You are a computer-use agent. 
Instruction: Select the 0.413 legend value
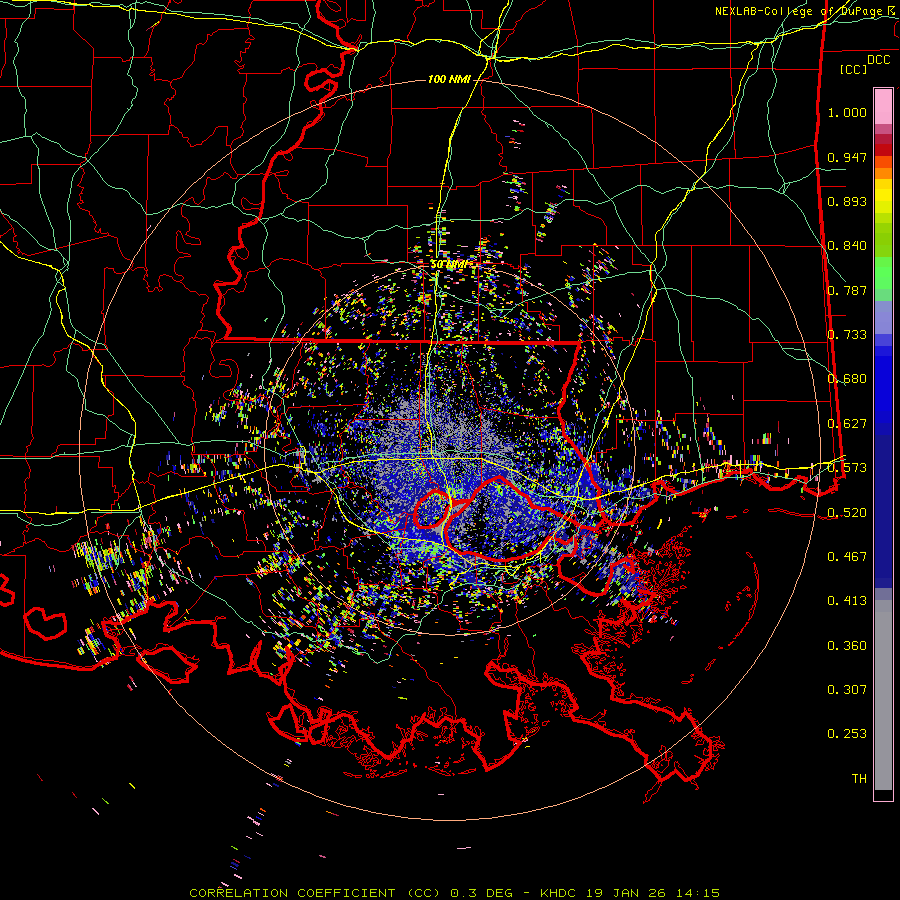click(x=847, y=601)
